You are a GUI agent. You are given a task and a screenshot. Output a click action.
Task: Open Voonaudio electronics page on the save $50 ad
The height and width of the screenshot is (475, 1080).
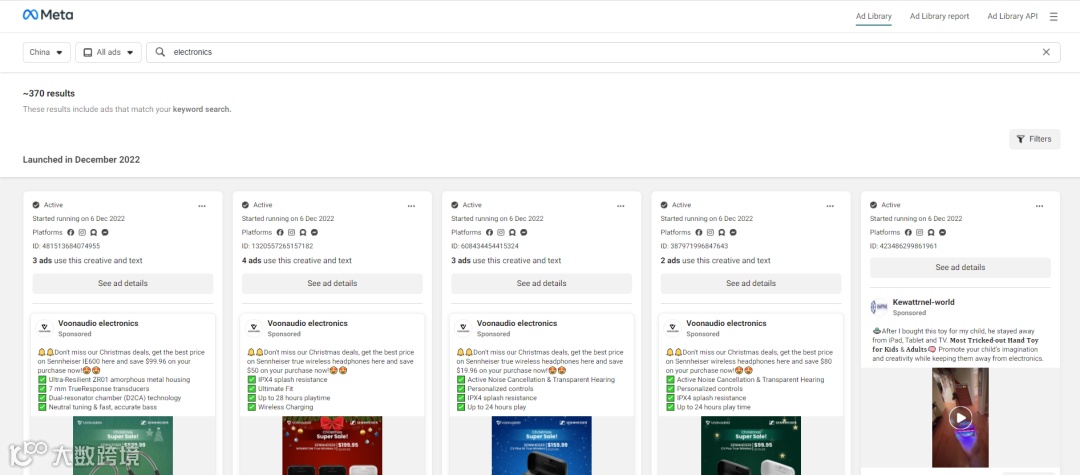(x=307, y=324)
